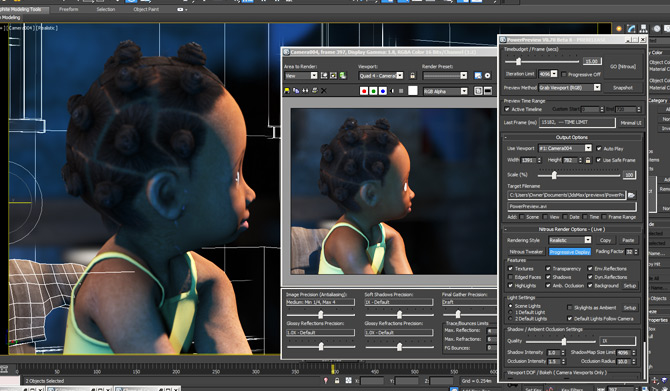Enable the green channel button
Viewport: 670px width, 391px height.
pyautogui.click(x=373, y=91)
